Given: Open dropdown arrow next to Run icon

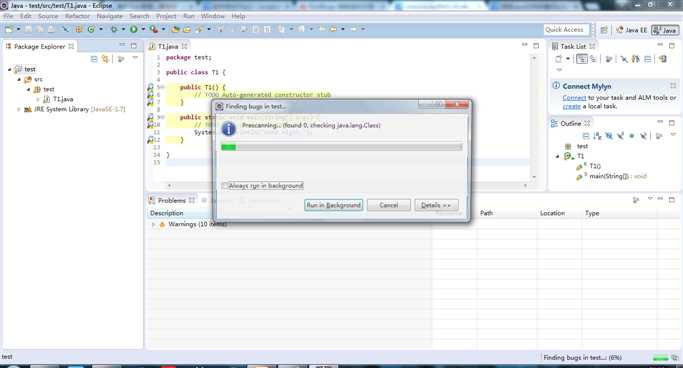Looking at the screenshot, I should 143,29.
